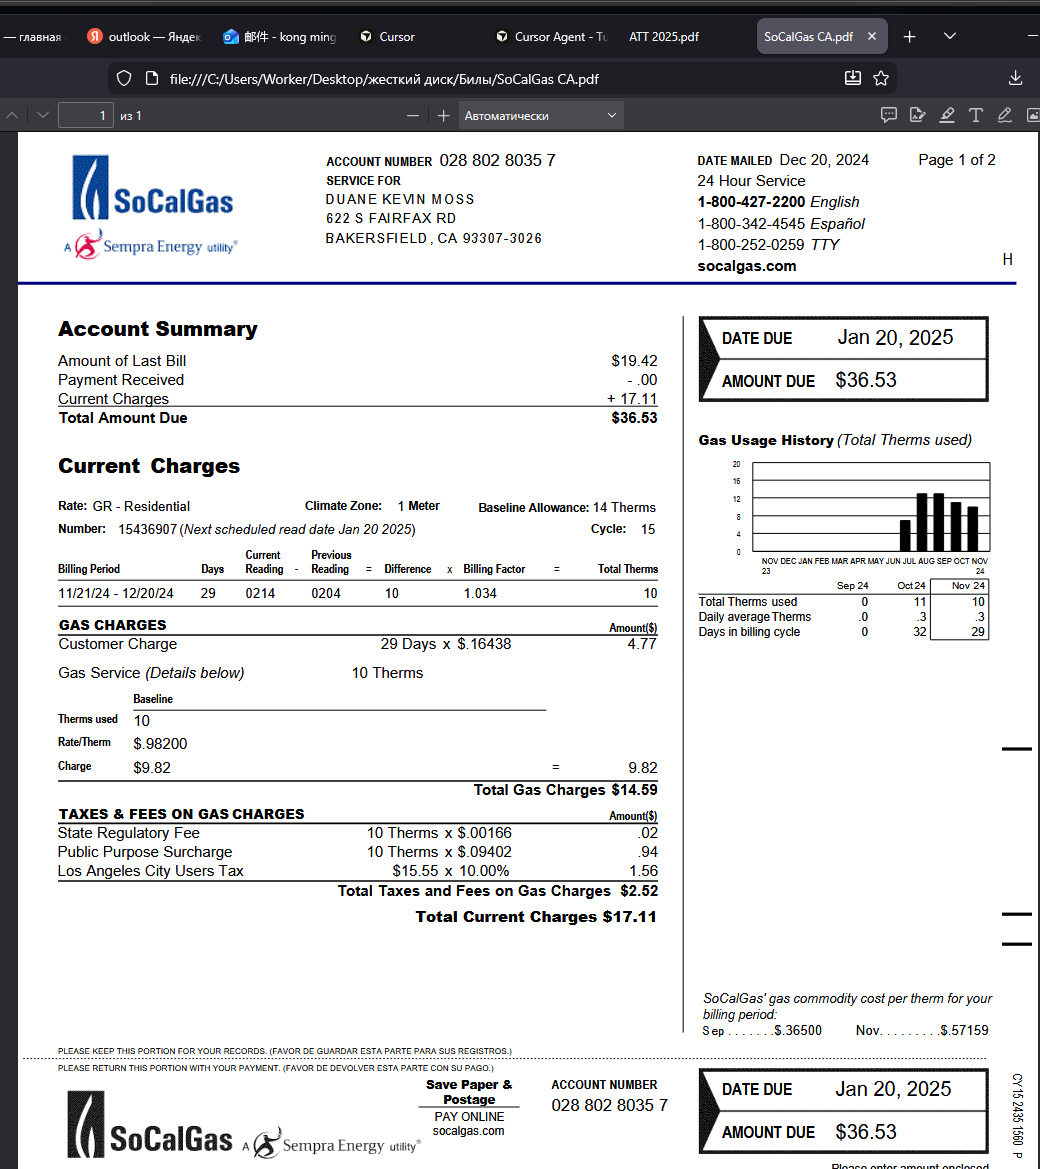The height and width of the screenshot is (1169, 1040).
Task: Toggle previous page arrow state
Action: click(12, 114)
